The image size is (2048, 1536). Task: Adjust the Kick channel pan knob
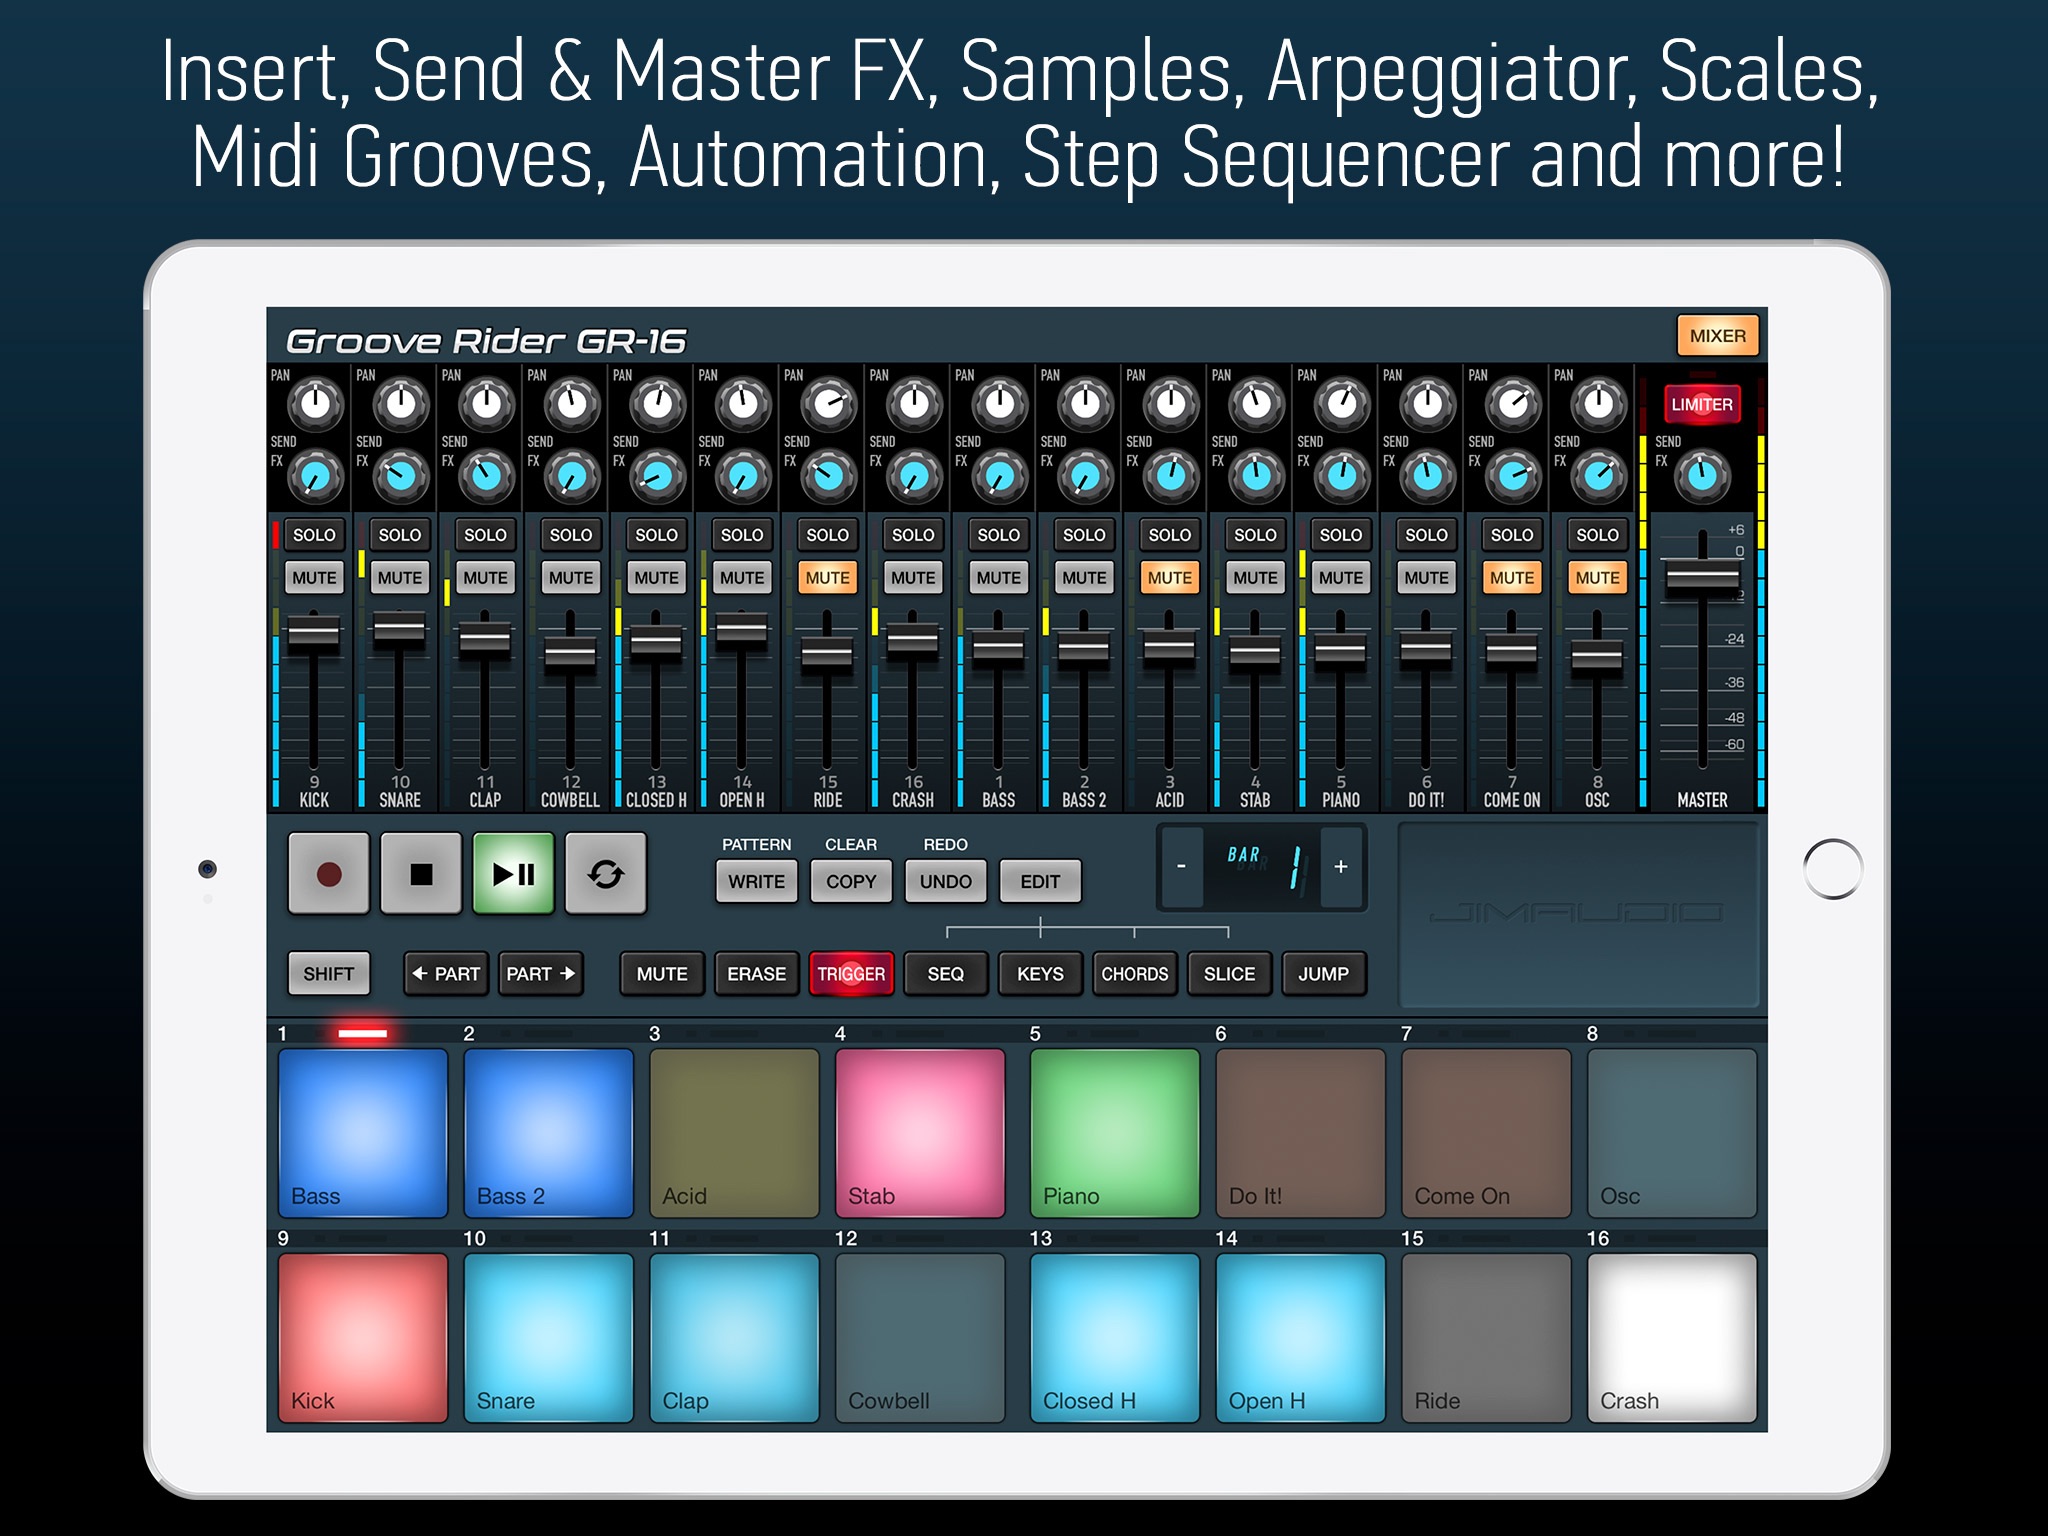pyautogui.click(x=315, y=404)
